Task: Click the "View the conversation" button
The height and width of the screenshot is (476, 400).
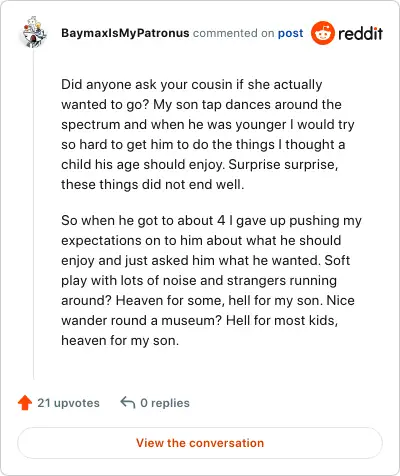Action: 200,443
